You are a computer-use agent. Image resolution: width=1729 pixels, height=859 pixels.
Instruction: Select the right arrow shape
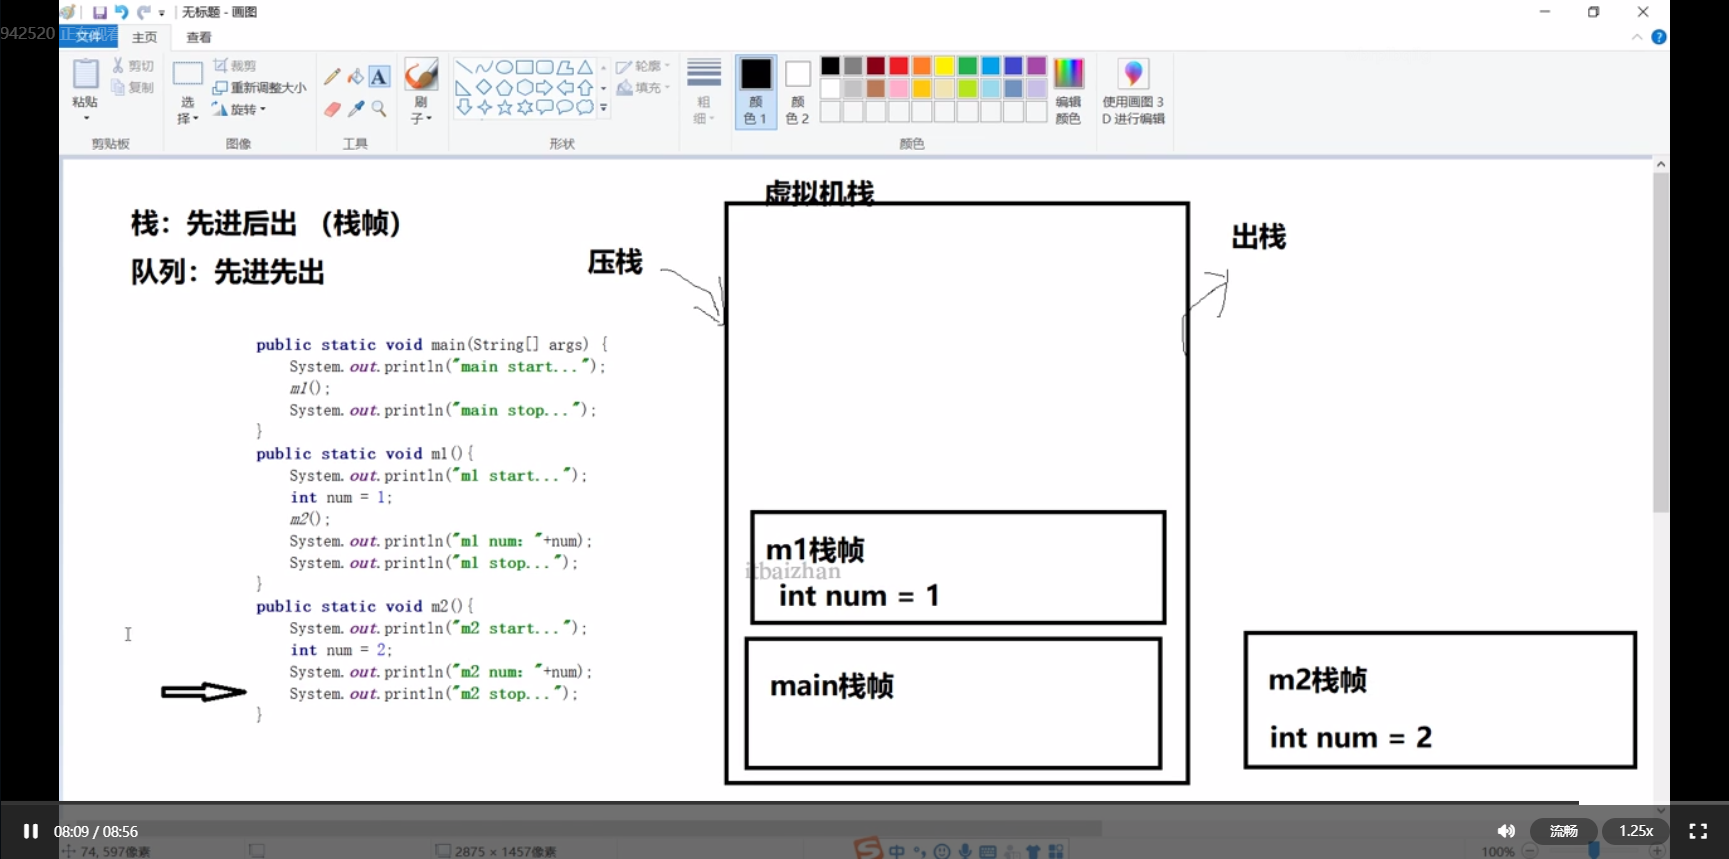tap(544, 87)
